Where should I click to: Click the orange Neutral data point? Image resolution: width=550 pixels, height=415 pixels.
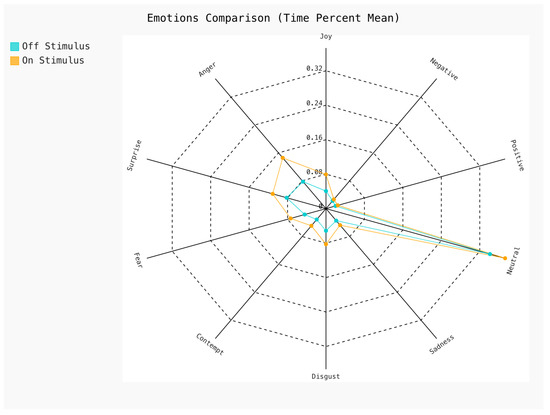pos(505,258)
